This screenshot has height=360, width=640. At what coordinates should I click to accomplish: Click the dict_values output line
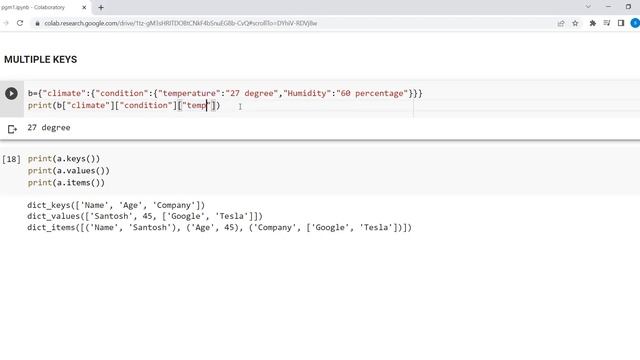point(145,216)
